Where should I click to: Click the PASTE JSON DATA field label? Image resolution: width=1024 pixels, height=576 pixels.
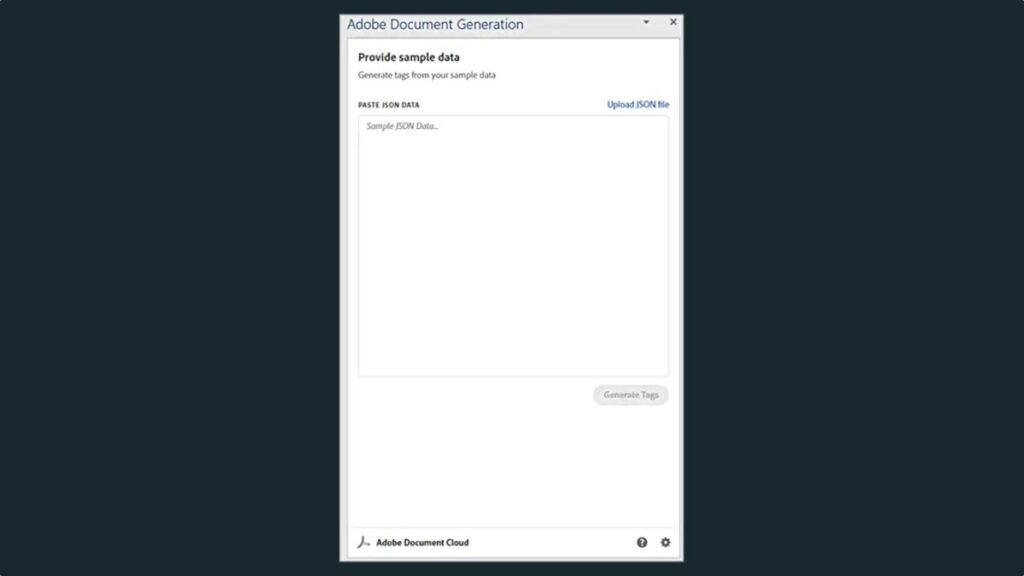click(389, 104)
